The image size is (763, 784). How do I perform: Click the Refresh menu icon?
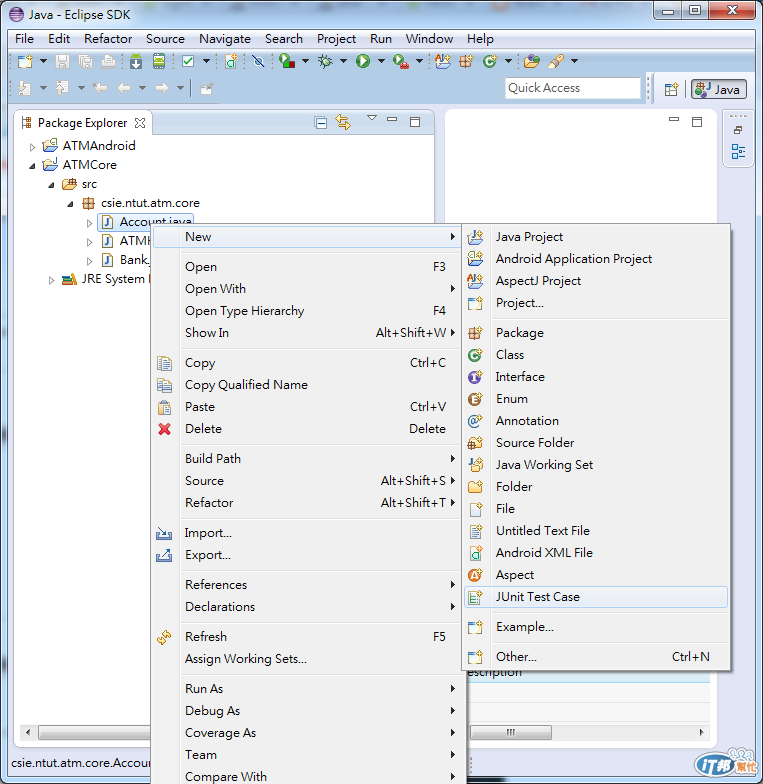164,637
